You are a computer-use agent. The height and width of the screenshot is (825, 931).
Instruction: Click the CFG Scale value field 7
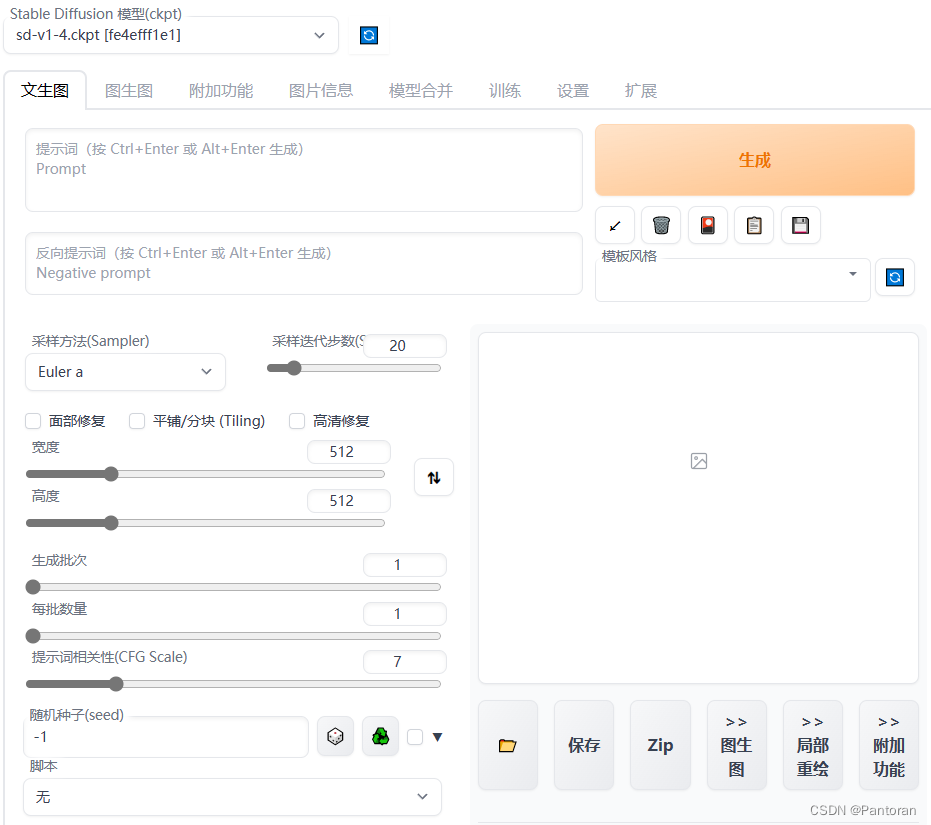(x=405, y=662)
